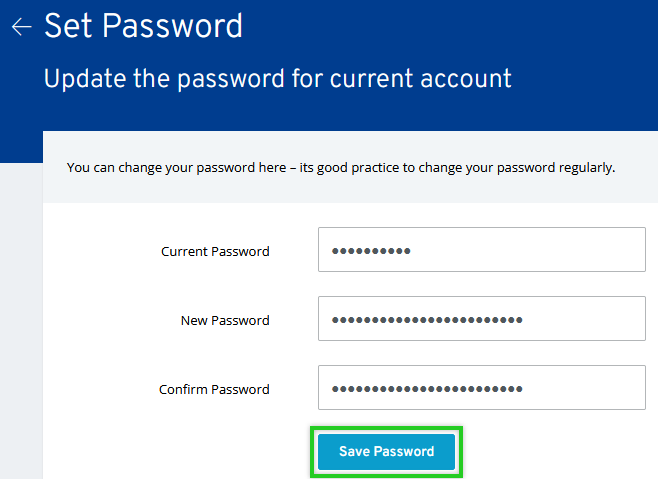
Task: Focus the Current Password input field
Action: click(x=481, y=250)
